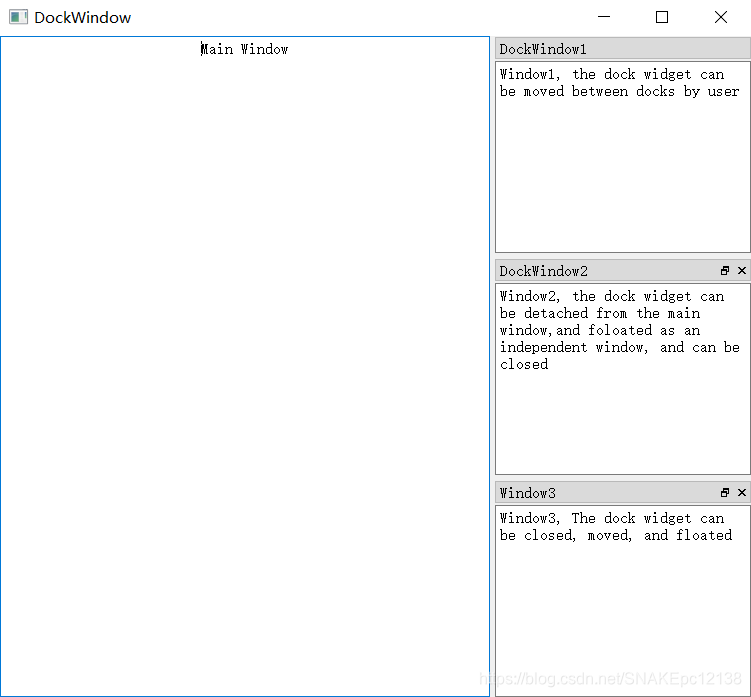Click the text 'be moved between docks by user'
Screen dimensions: 751x697
(x=619, y=91)
